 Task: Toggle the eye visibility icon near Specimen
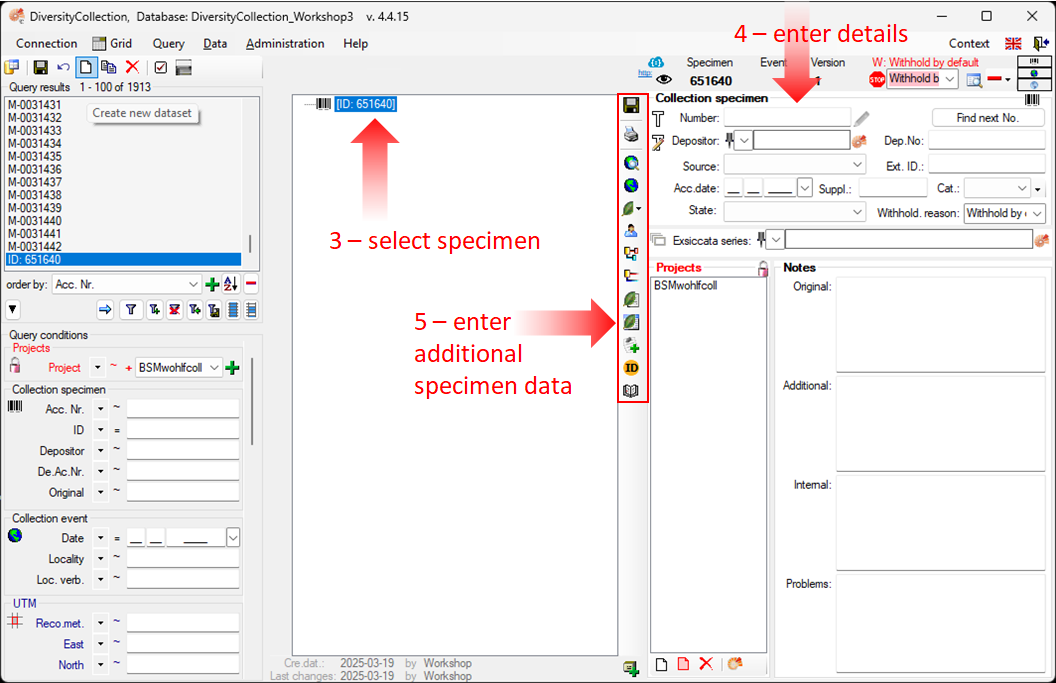(664, 80)
